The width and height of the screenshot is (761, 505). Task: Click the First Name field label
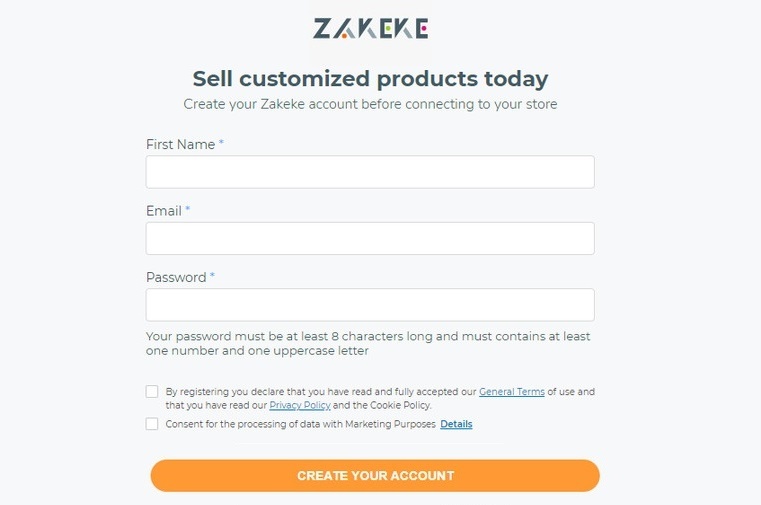[x=180, y=145]
